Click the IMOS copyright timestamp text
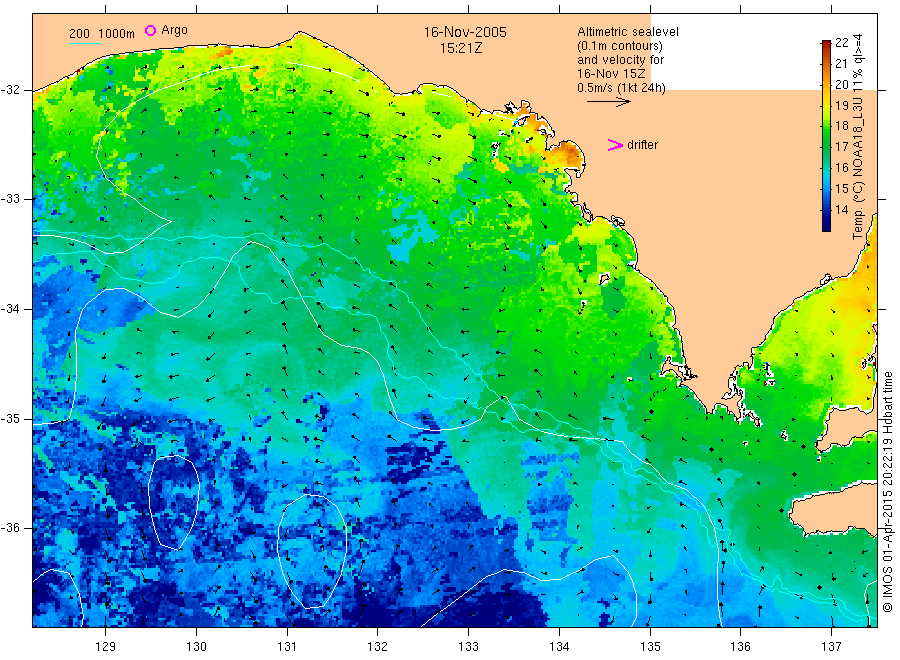Image resolution: width=900 pixels, height=660 pixels. (x=888, y=492)
